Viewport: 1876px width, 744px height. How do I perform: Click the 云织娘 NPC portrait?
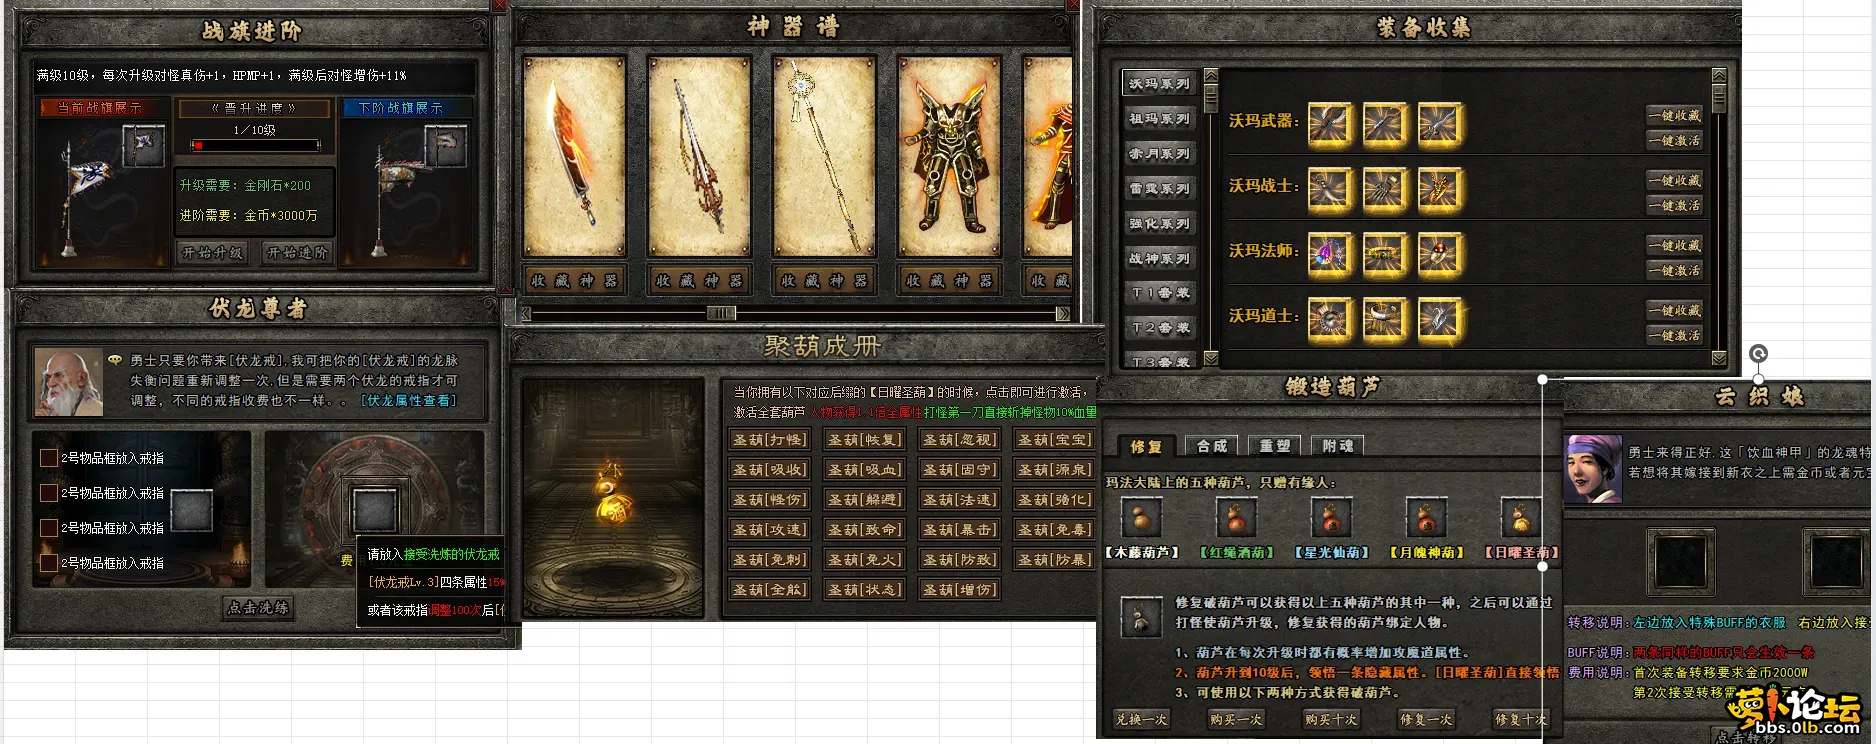[x=1594, y=468]
